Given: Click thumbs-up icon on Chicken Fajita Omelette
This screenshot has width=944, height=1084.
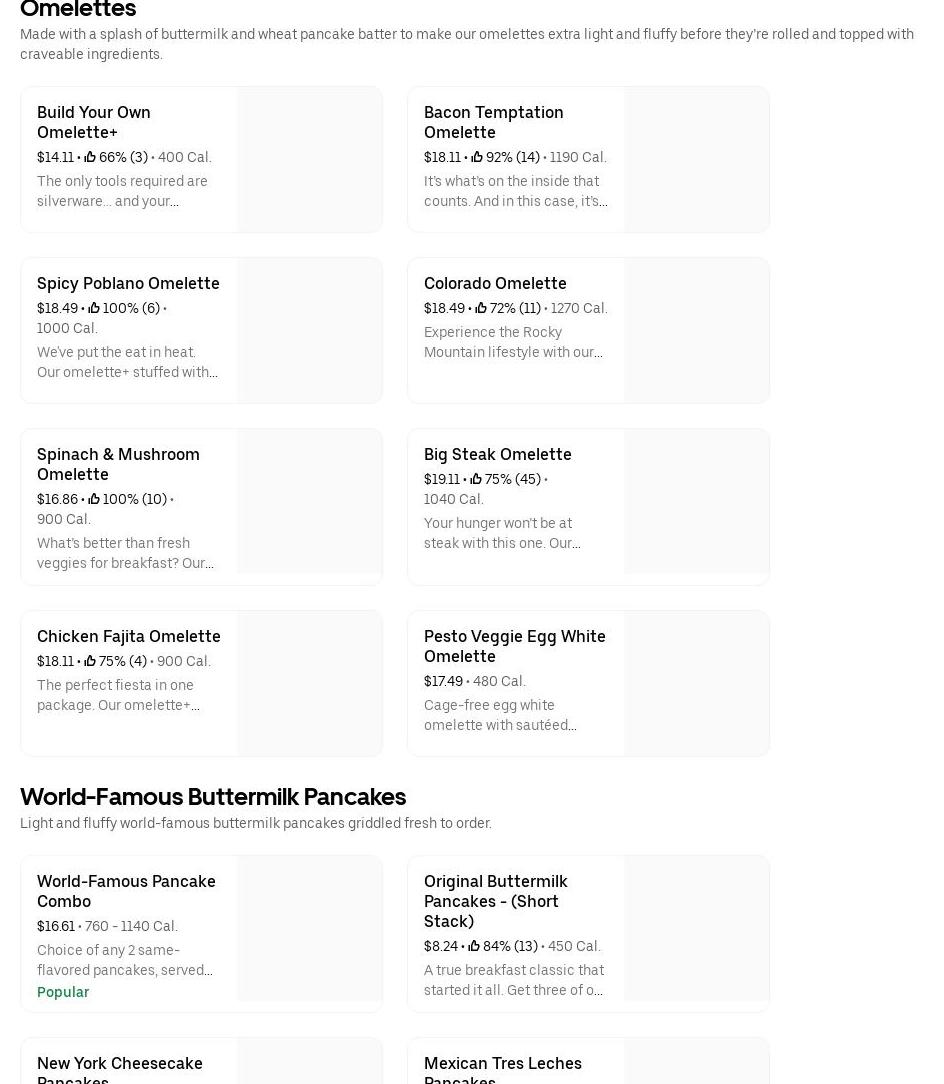Looking at the screenshot, I should [90, 661].
